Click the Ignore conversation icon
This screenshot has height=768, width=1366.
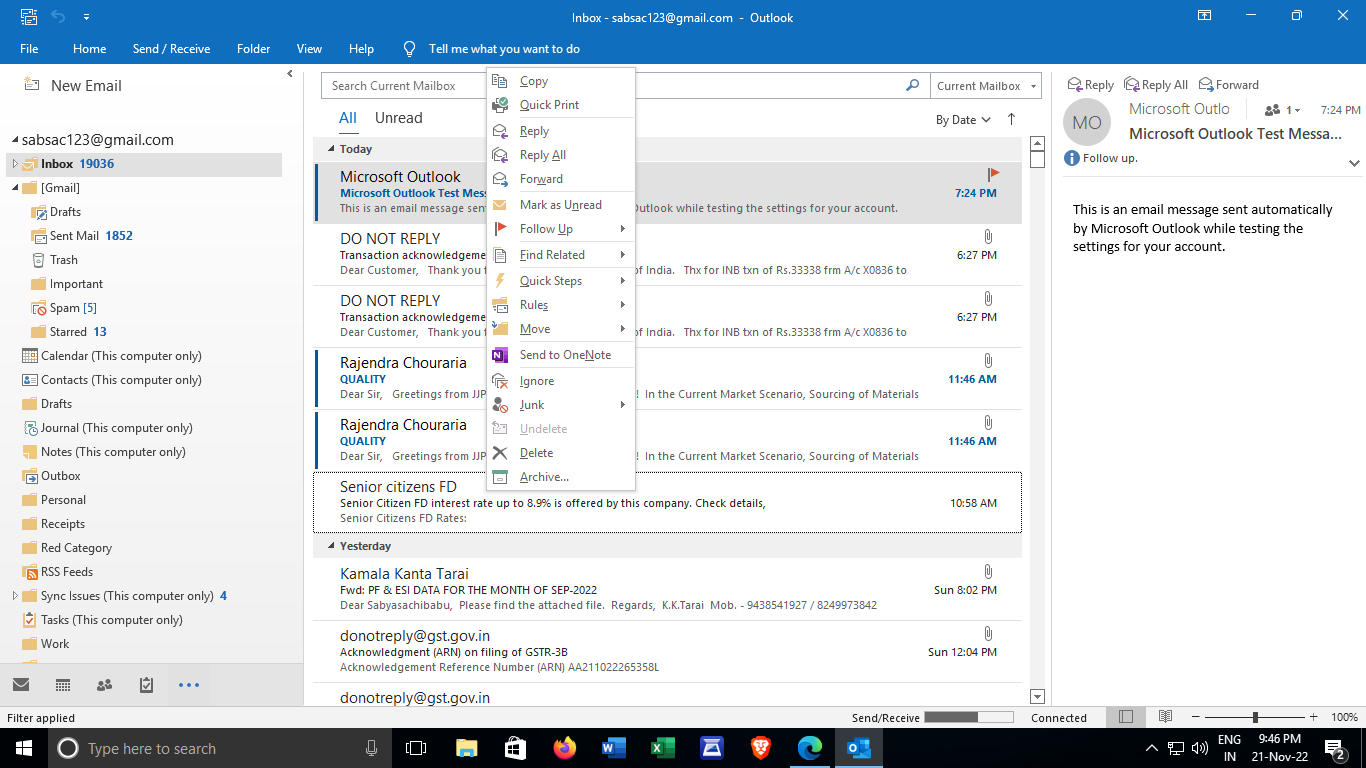tap(500, 381)
